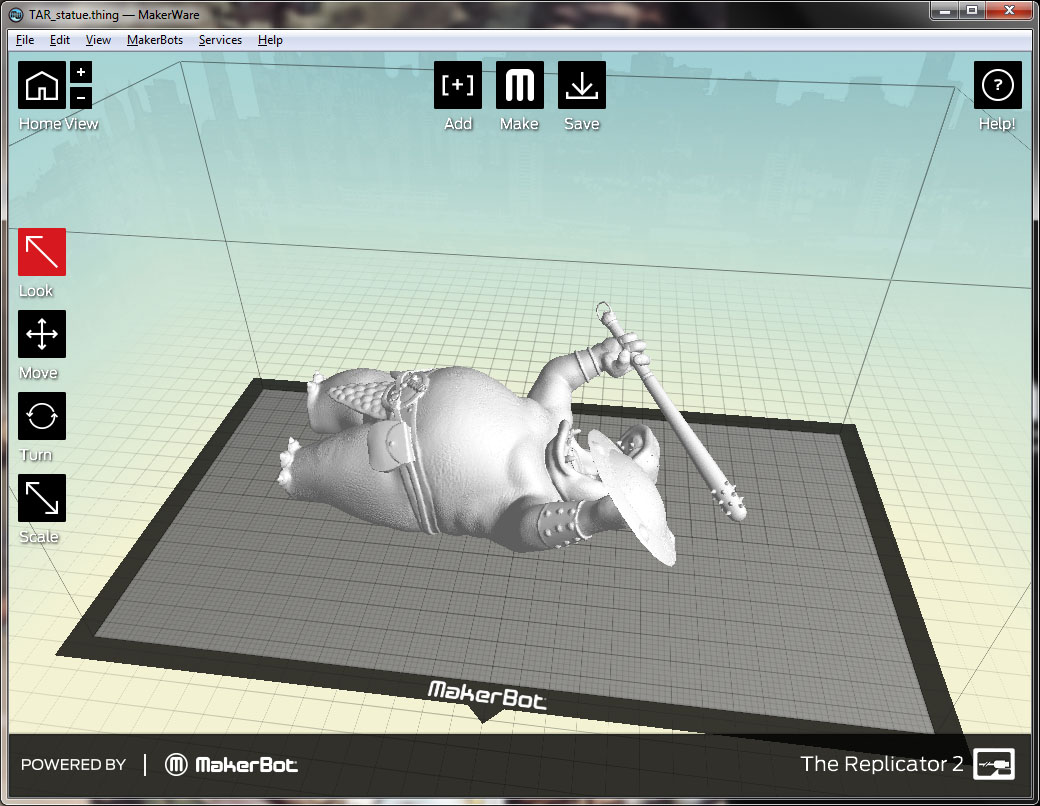The height and width of the screenshot is (806, 1040).
Task: Expand the View menu
Action: pos(98,40)
